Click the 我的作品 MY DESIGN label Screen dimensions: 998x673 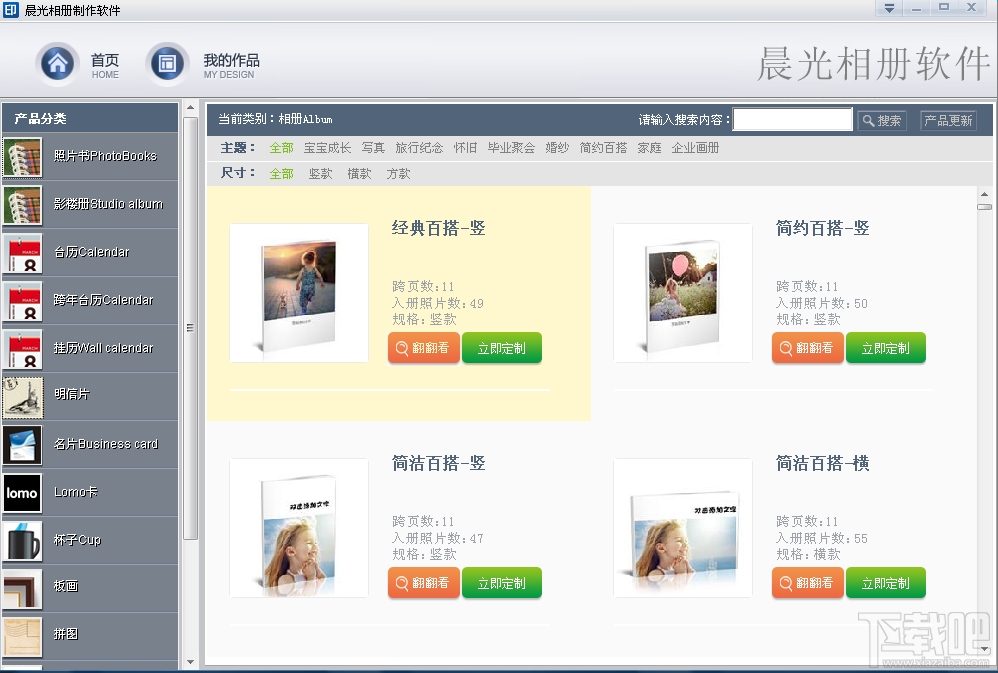[232, 66]
